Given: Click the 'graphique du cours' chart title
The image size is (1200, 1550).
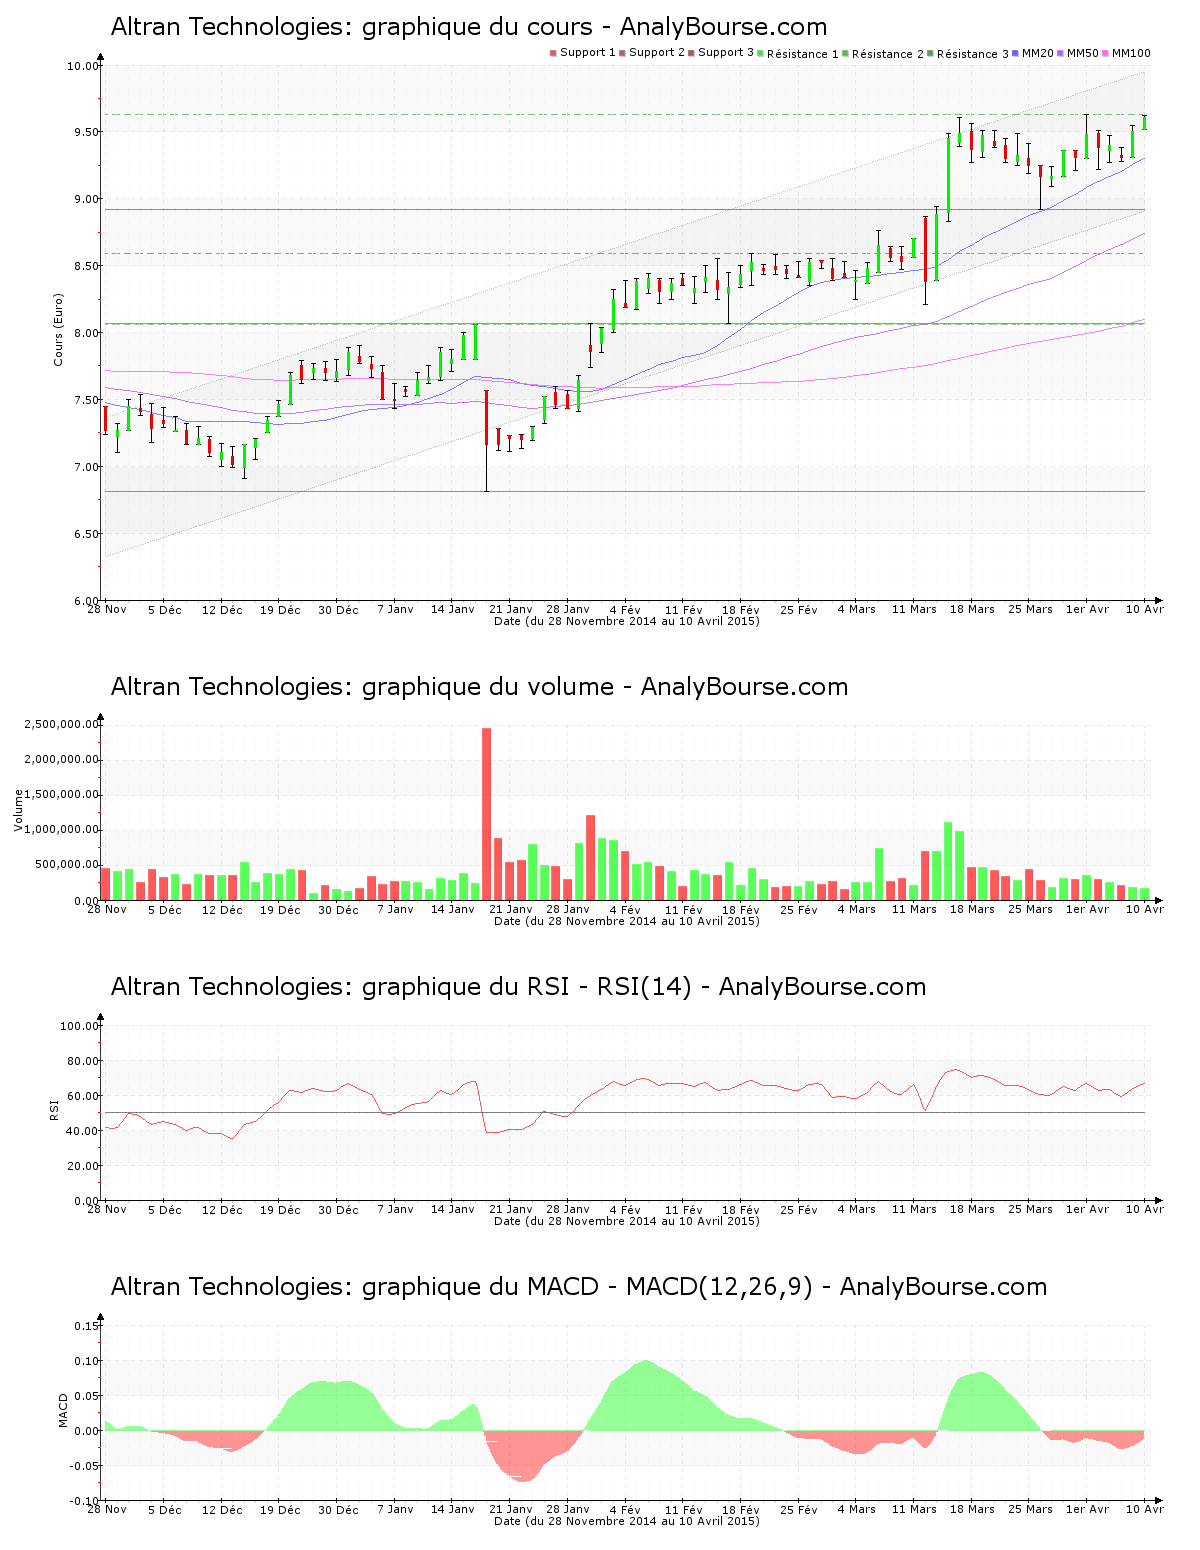Looking at the screenshot, I should click(468, 27).
